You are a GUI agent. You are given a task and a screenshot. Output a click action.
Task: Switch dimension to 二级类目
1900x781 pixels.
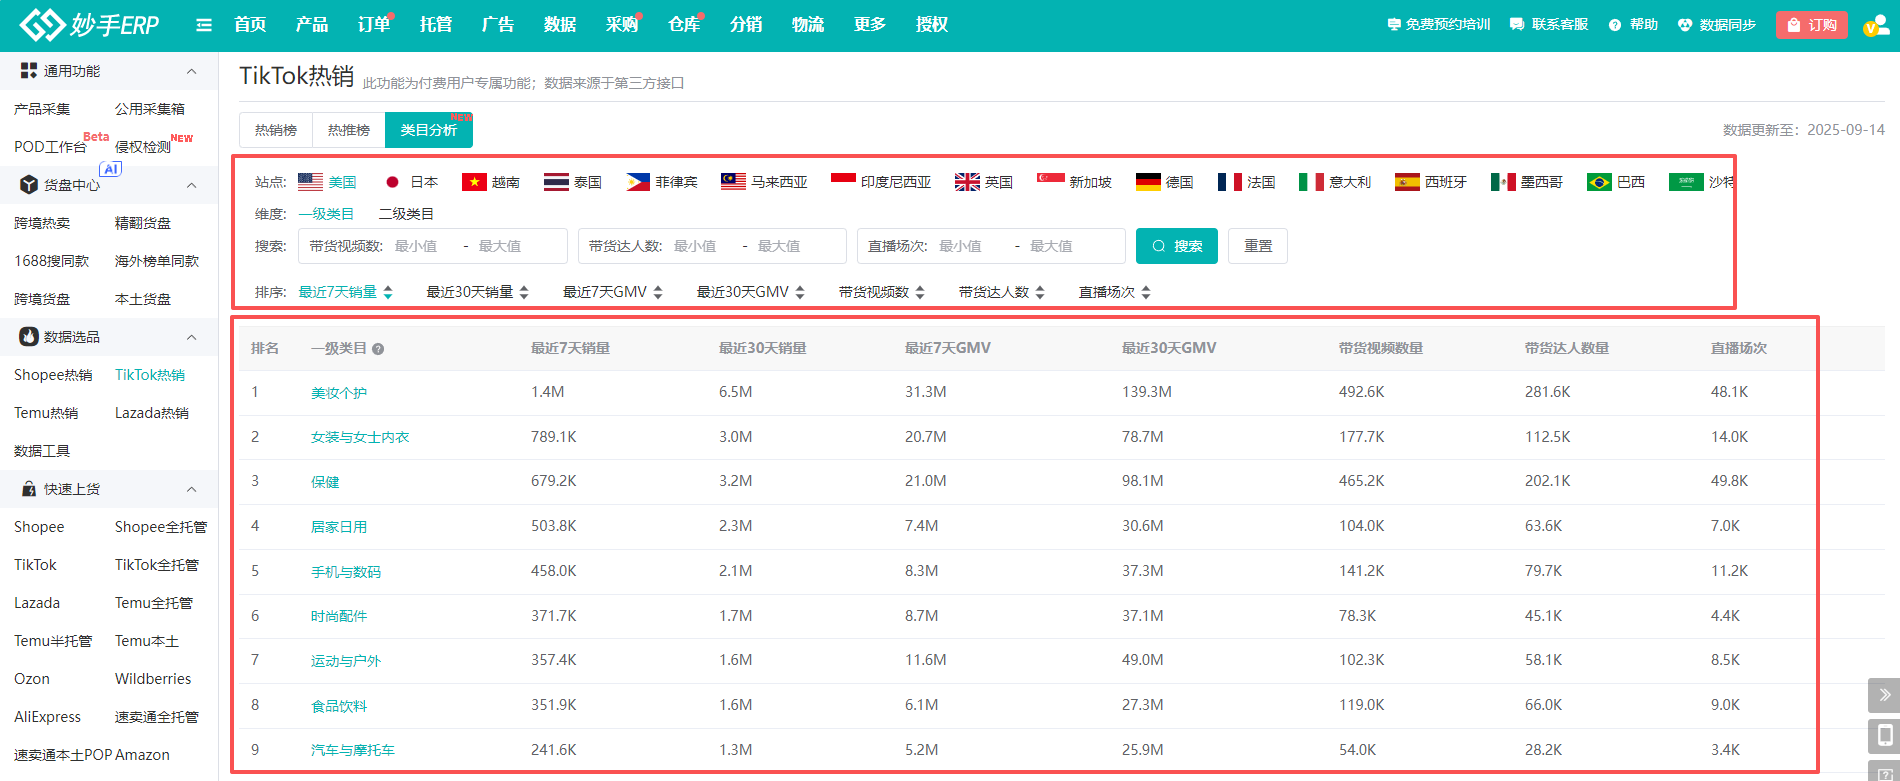[406, 214]
